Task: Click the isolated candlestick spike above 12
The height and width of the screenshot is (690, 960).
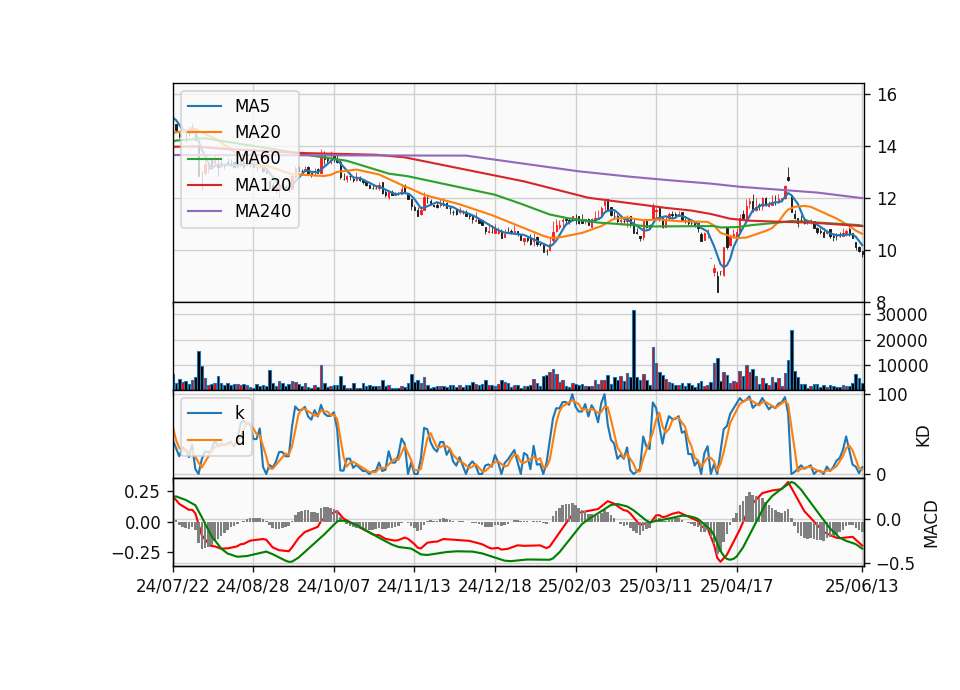Action: (x=789, y=174)
